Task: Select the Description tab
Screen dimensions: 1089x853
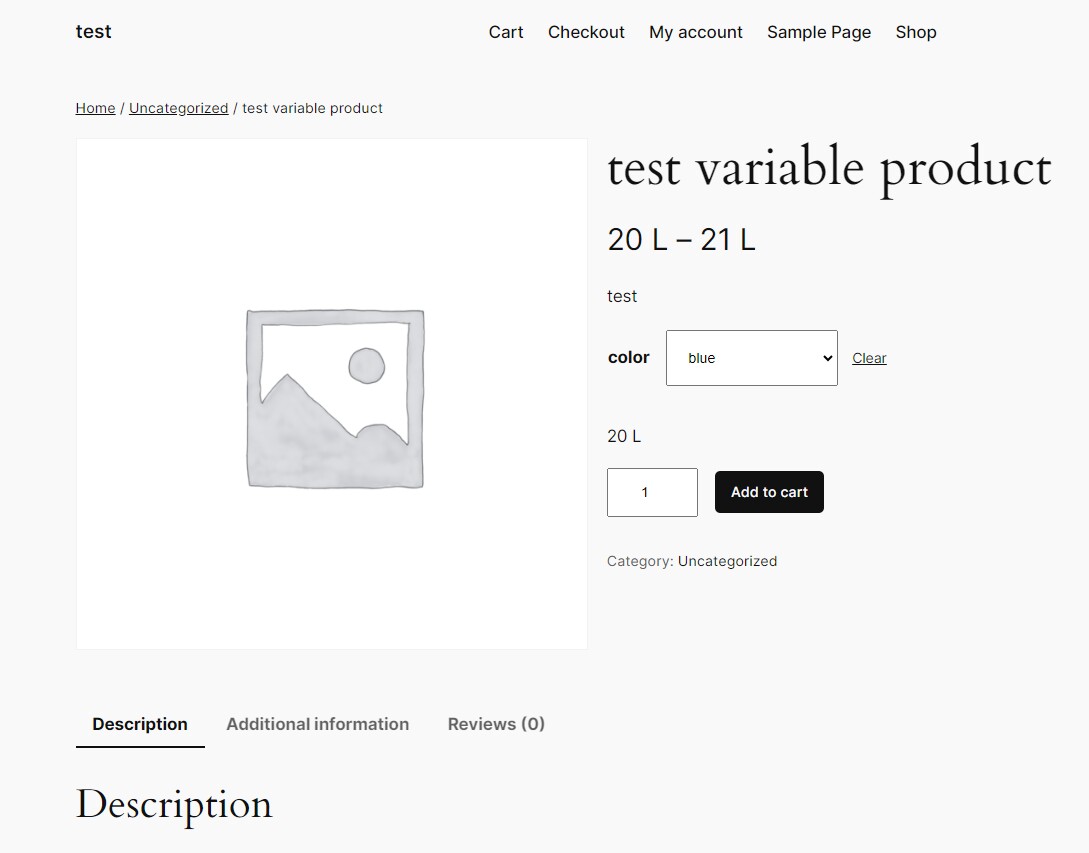Action: pos(139,723)
